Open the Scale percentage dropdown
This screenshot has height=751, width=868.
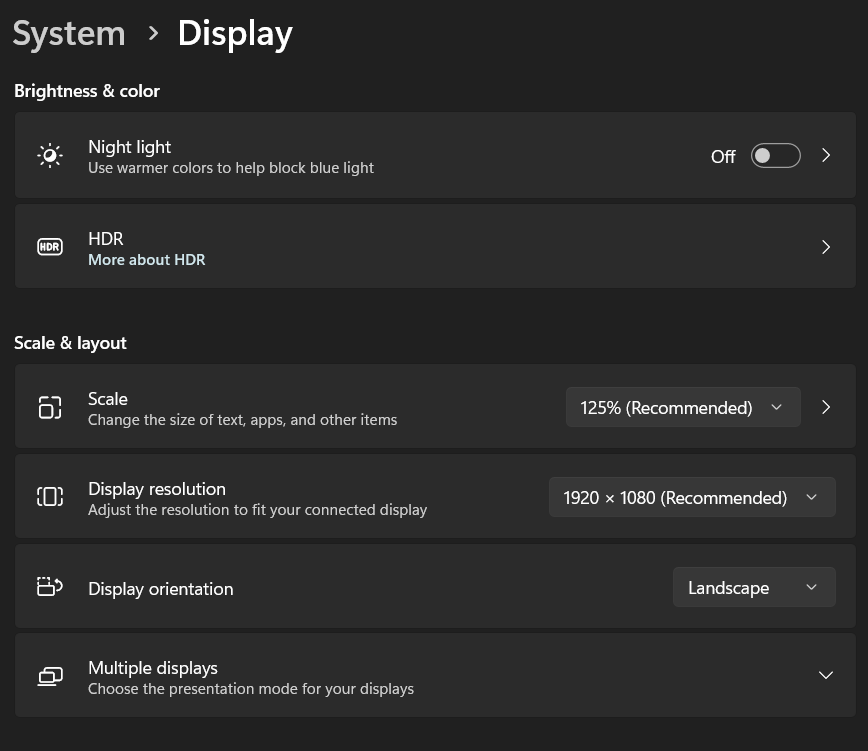click(683, 407)
